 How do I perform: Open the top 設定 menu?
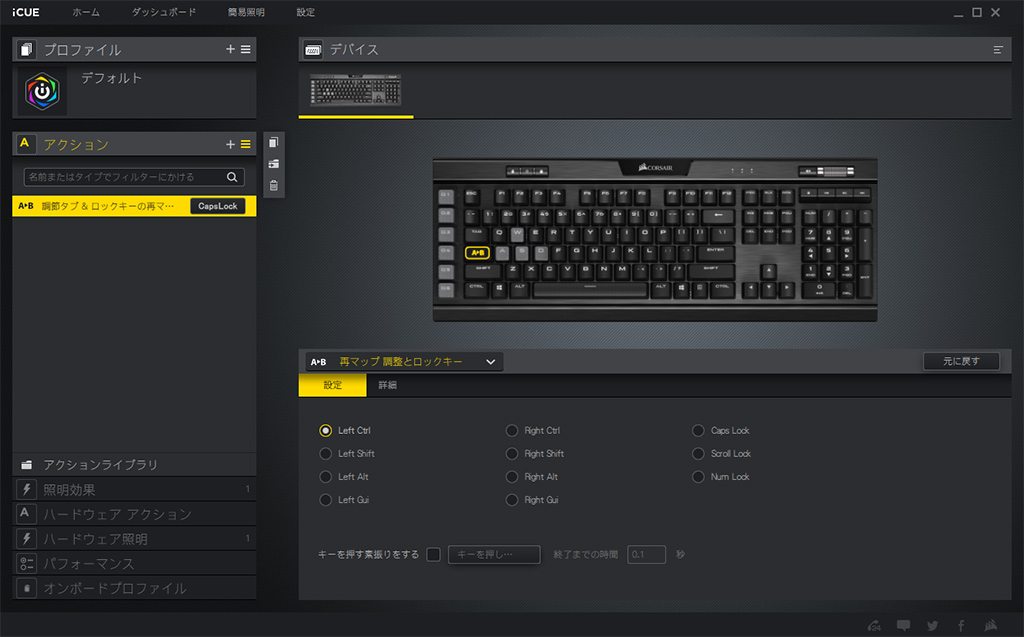[x=306, y=12]
